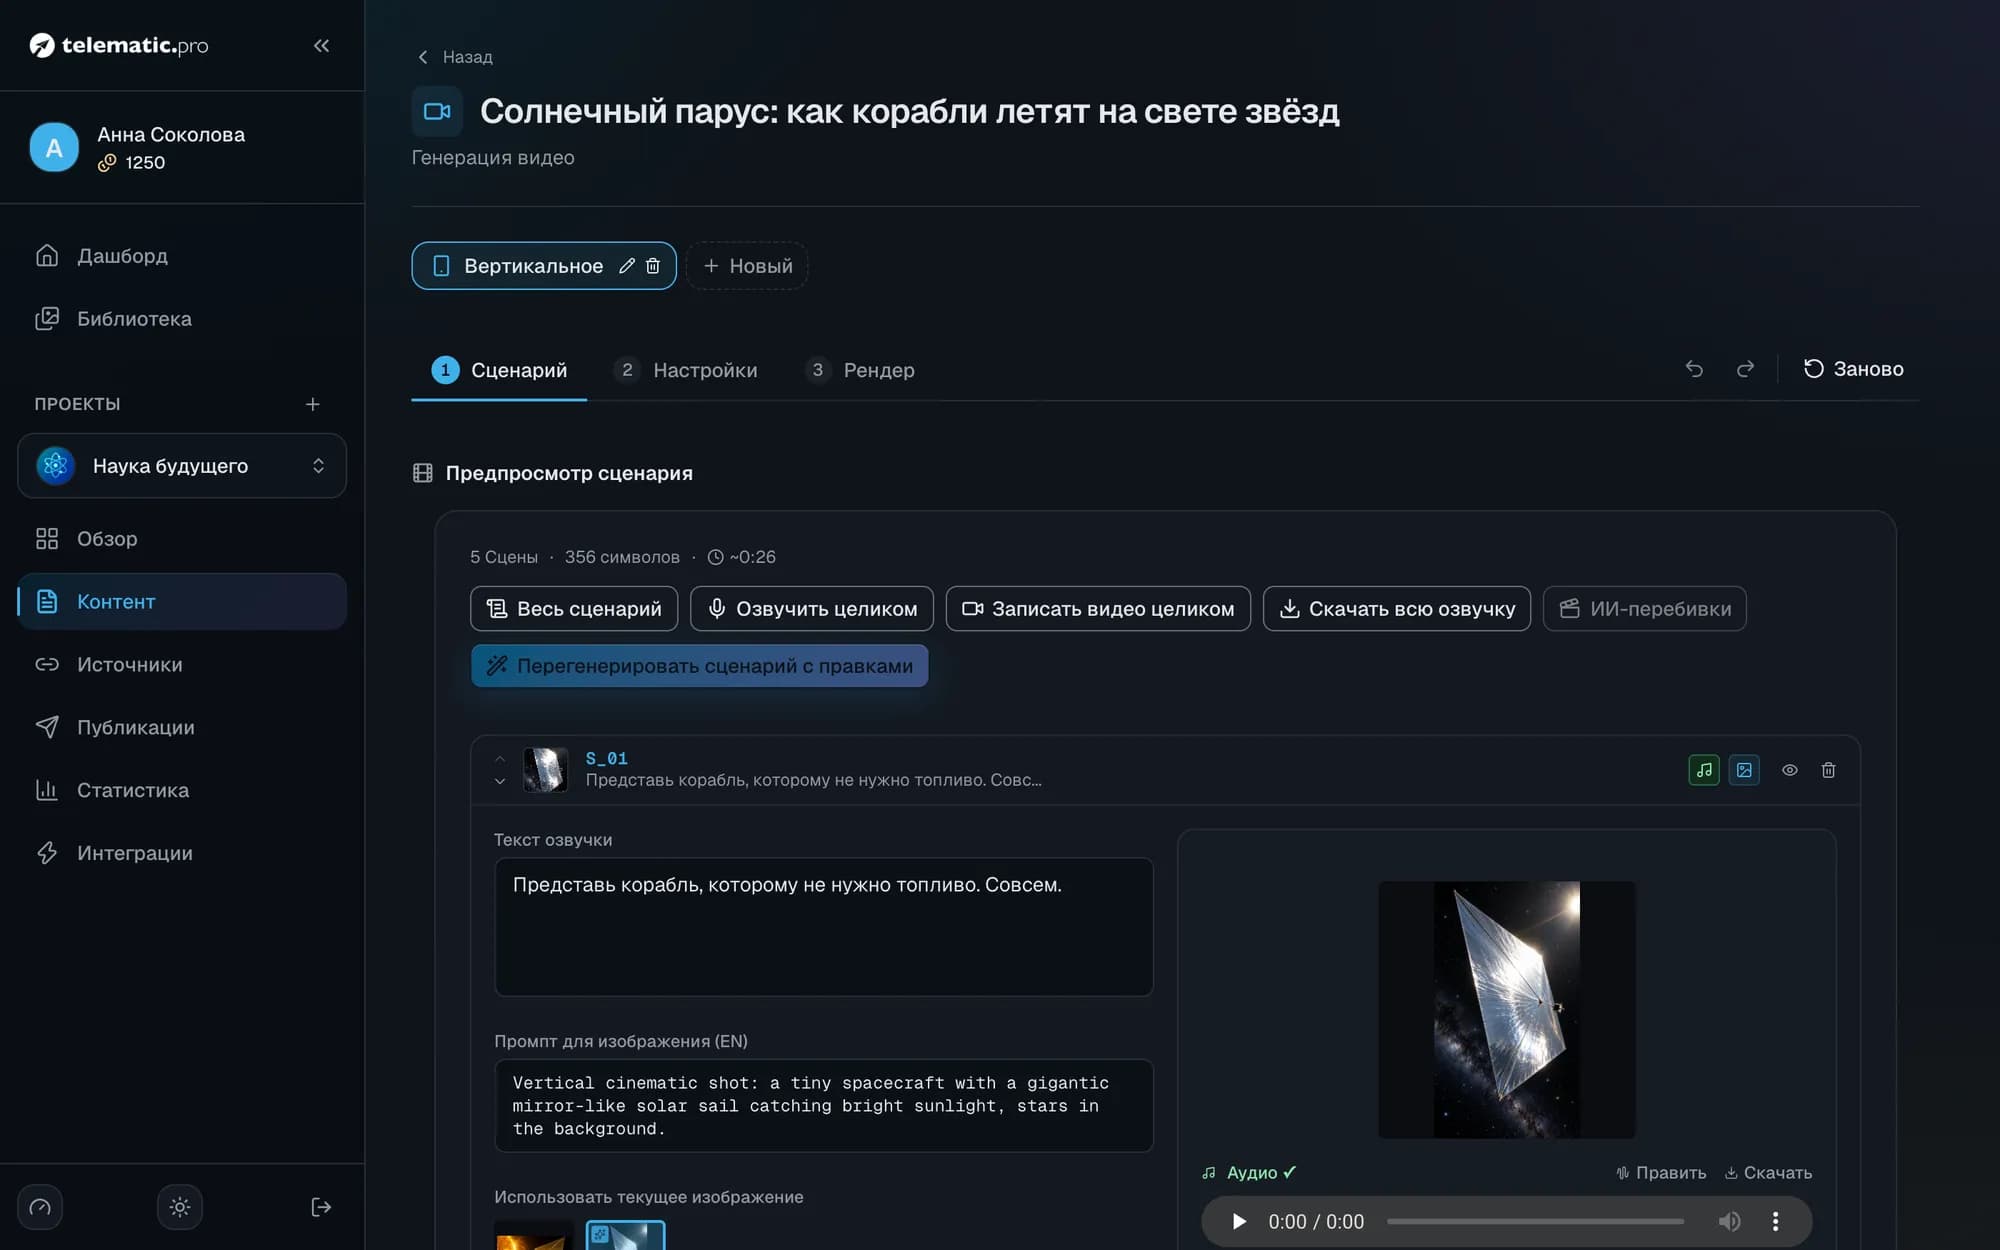Click Записать видео целиком
This screenshot has height=1250, width=2000.
pyautogui.click(x=1098, y=609)
